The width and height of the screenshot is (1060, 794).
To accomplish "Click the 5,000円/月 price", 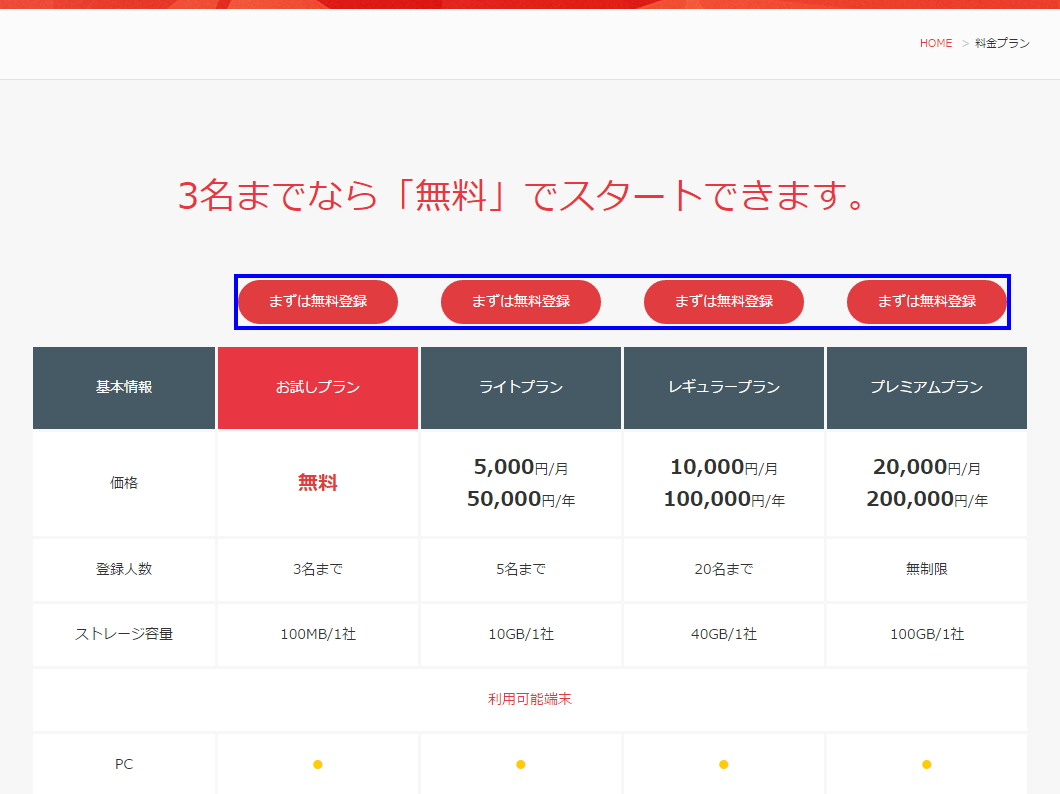I will click(521, 467).
